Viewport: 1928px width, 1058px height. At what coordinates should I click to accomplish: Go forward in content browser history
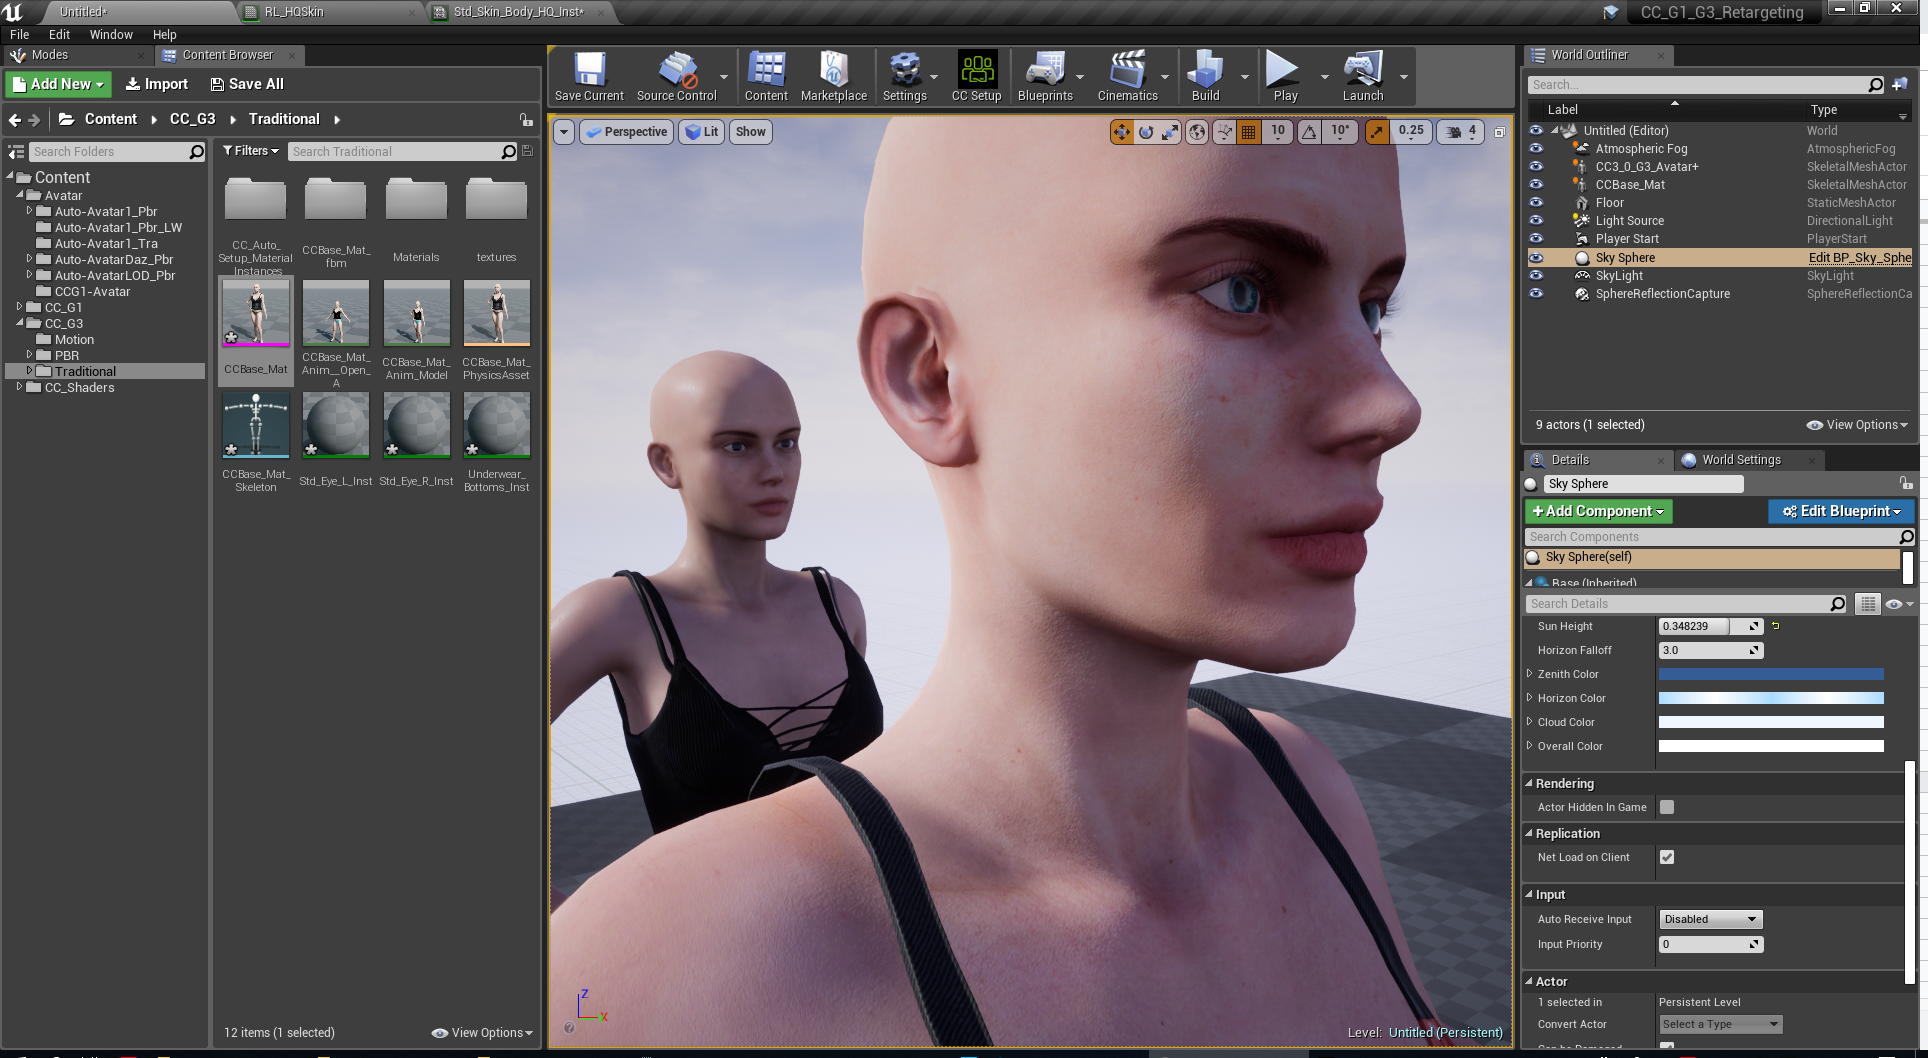(x=34, y=120)
